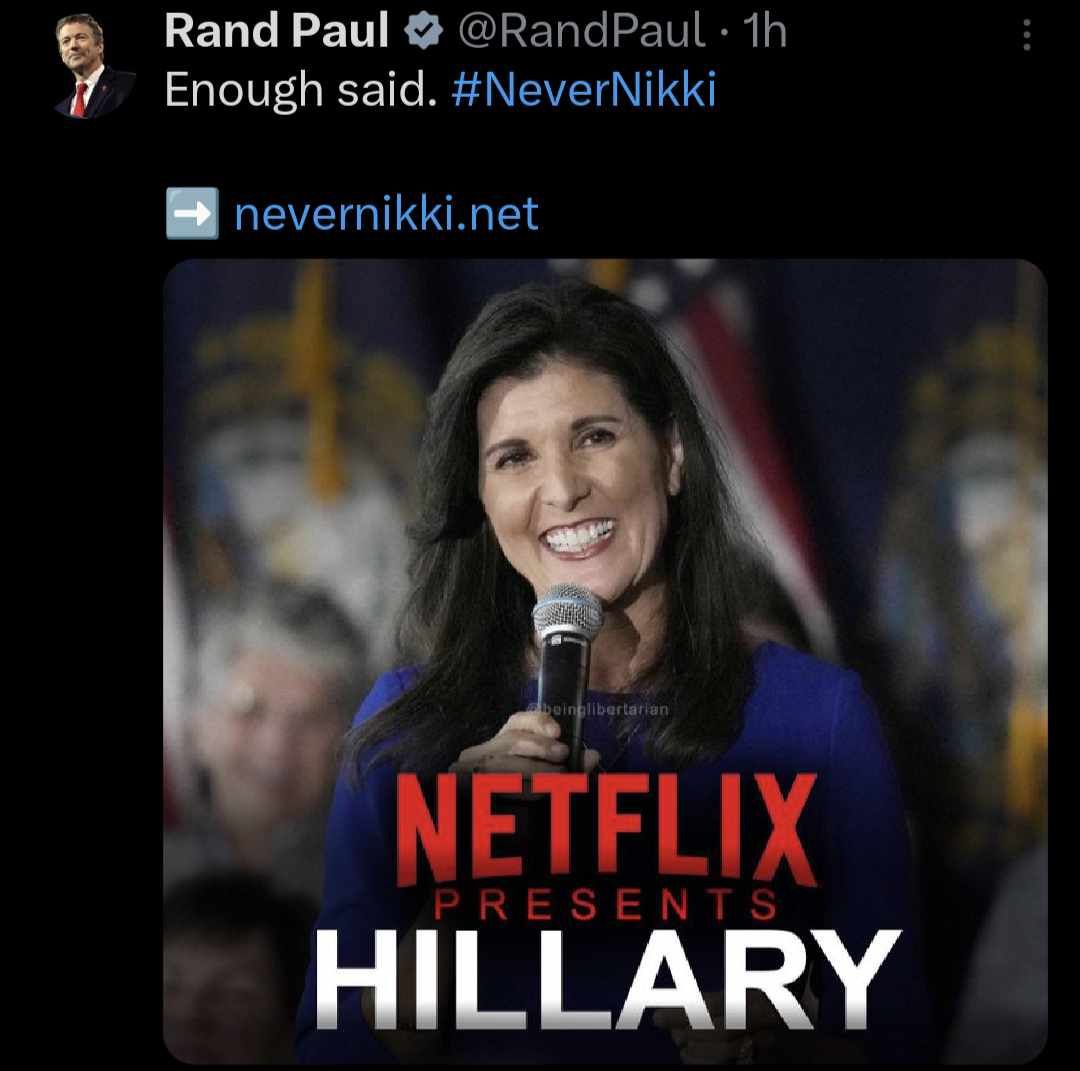
Task: Click the @beinglibertarian watermark on image
Action: pos(597,709)
